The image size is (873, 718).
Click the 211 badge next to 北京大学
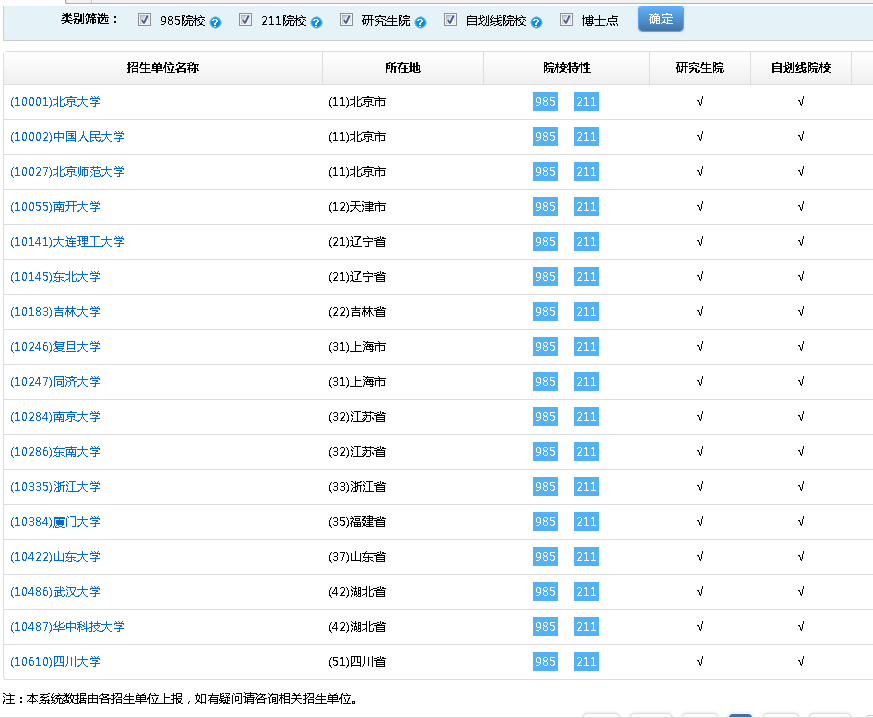[x=586, y=101]
